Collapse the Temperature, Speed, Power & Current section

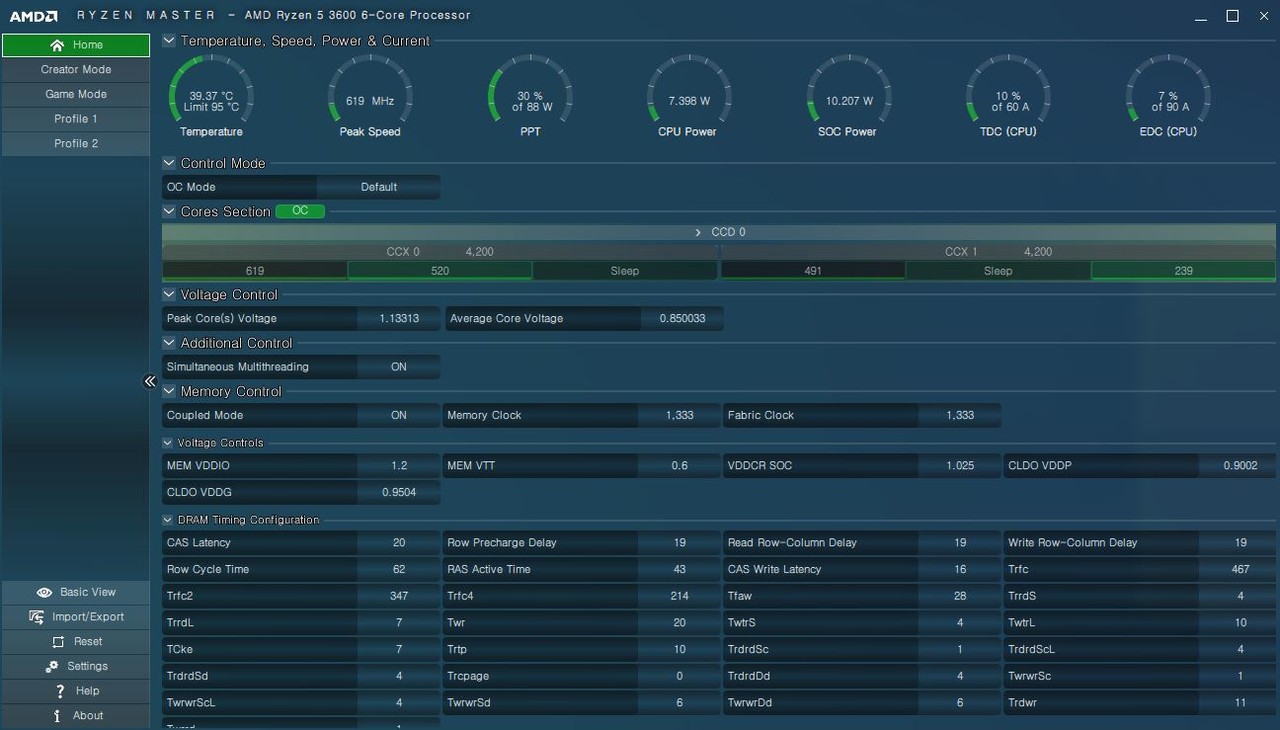coord(169,41)
